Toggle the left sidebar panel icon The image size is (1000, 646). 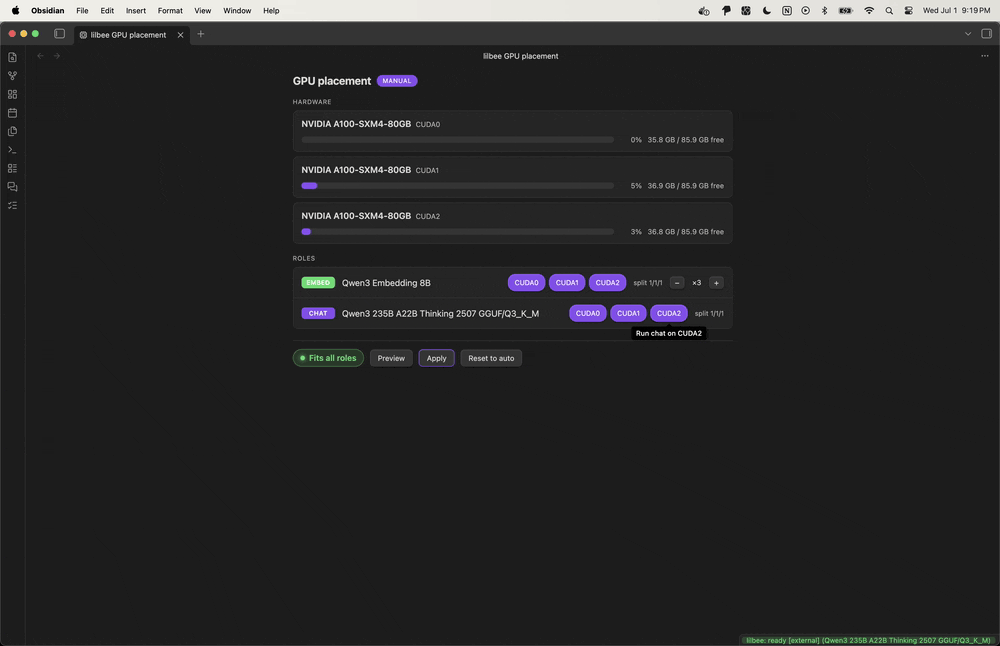pos(59,34)
